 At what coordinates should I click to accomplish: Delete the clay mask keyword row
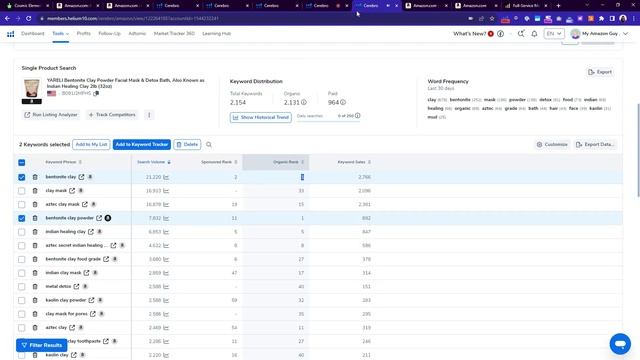tap(35, 191)
